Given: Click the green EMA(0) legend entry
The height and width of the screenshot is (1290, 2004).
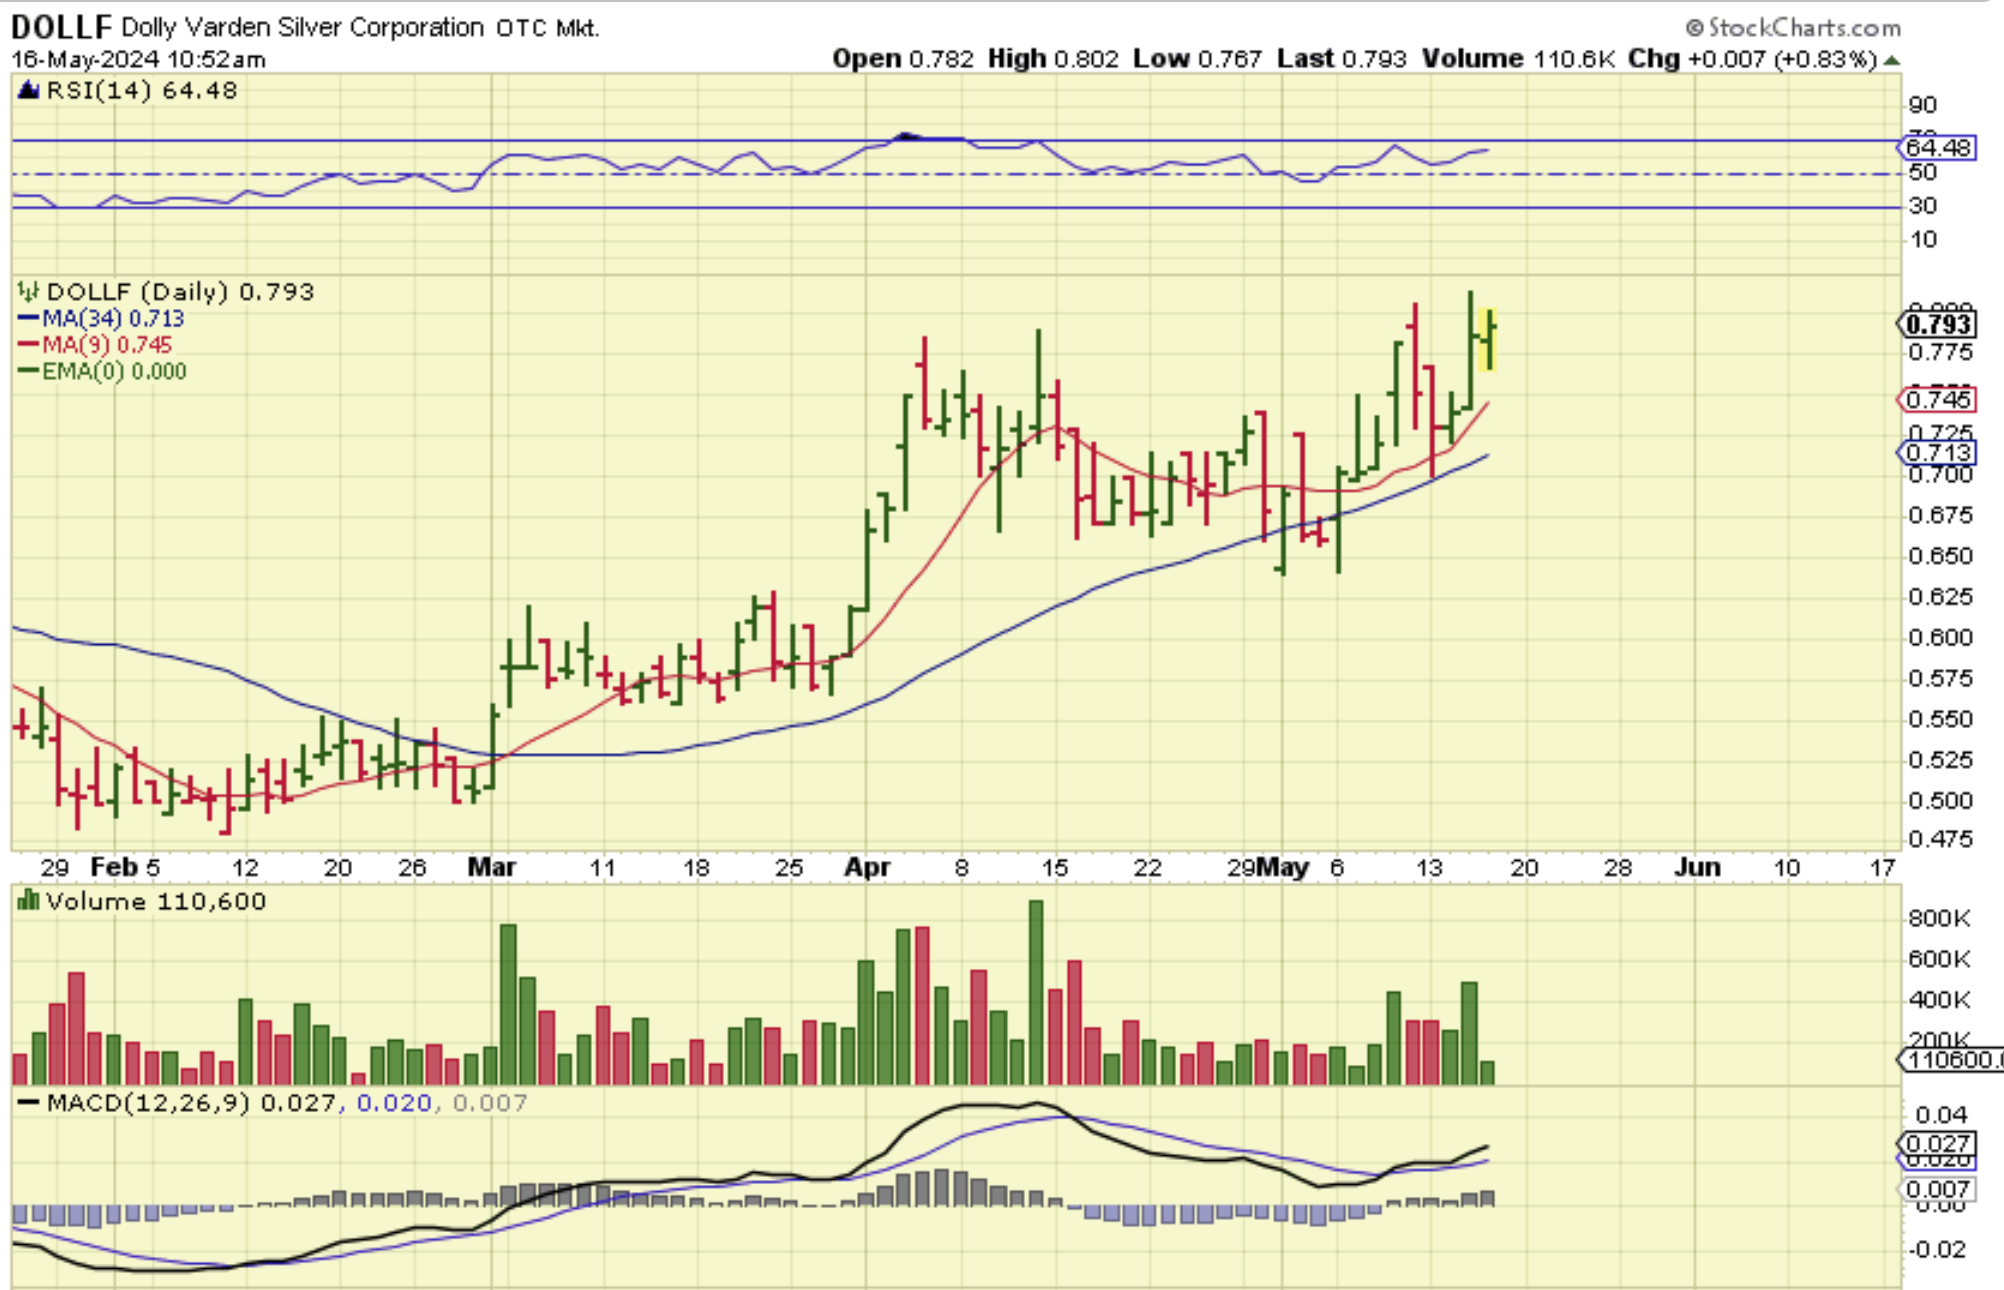Looking at the screenshot, I should click(102, 372).
